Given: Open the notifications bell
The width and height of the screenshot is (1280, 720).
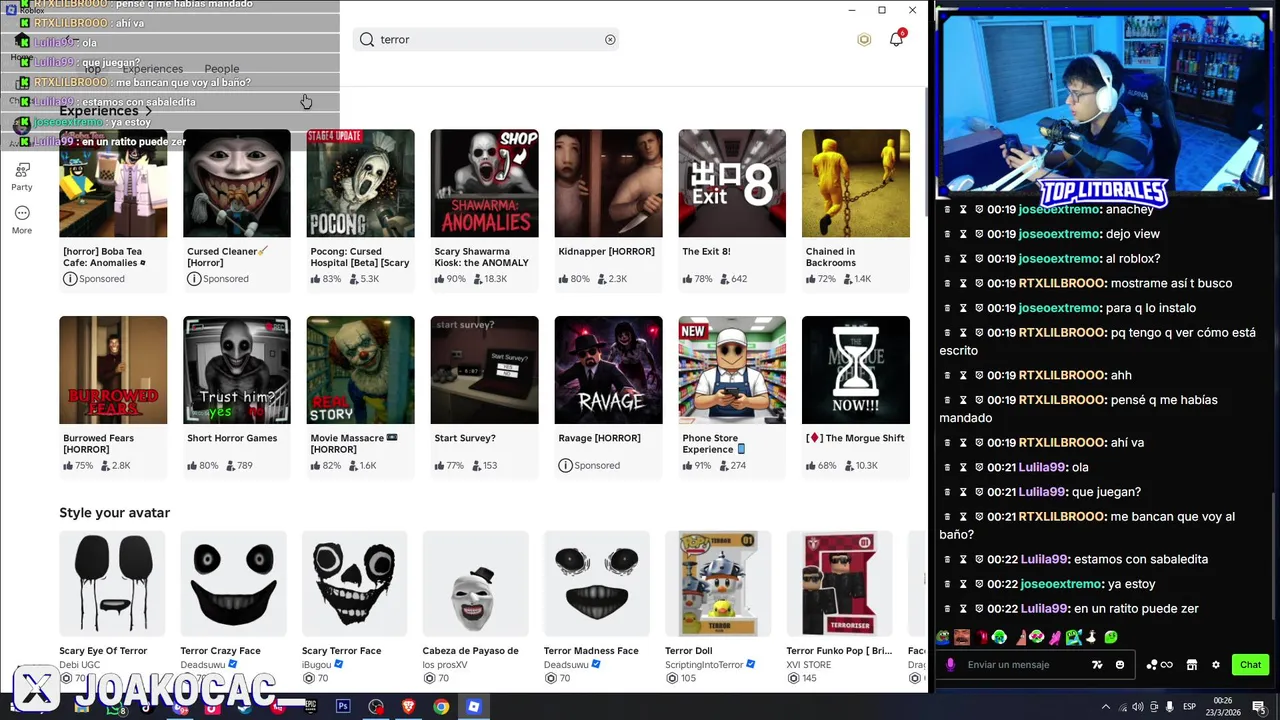Looking at the screenshot, I should 897,39.
